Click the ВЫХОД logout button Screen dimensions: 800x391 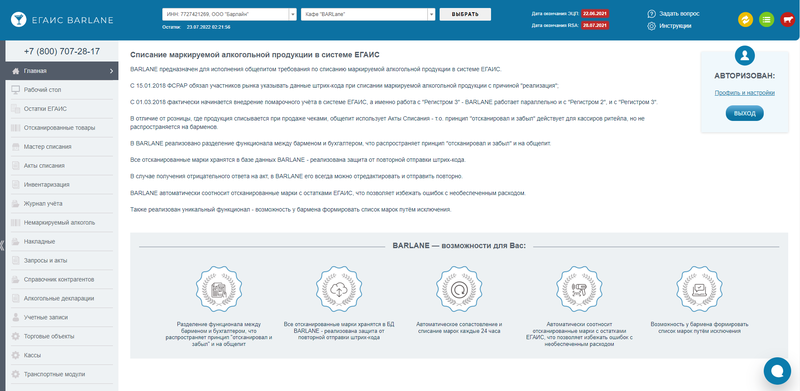744,113
